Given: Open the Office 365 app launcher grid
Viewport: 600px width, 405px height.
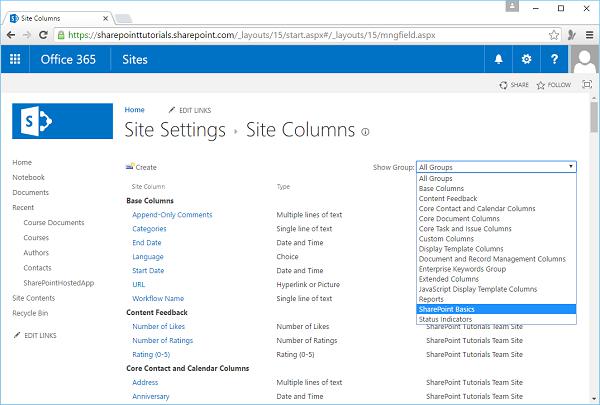Looking at the screenshot, I should [x=15, y=59].
